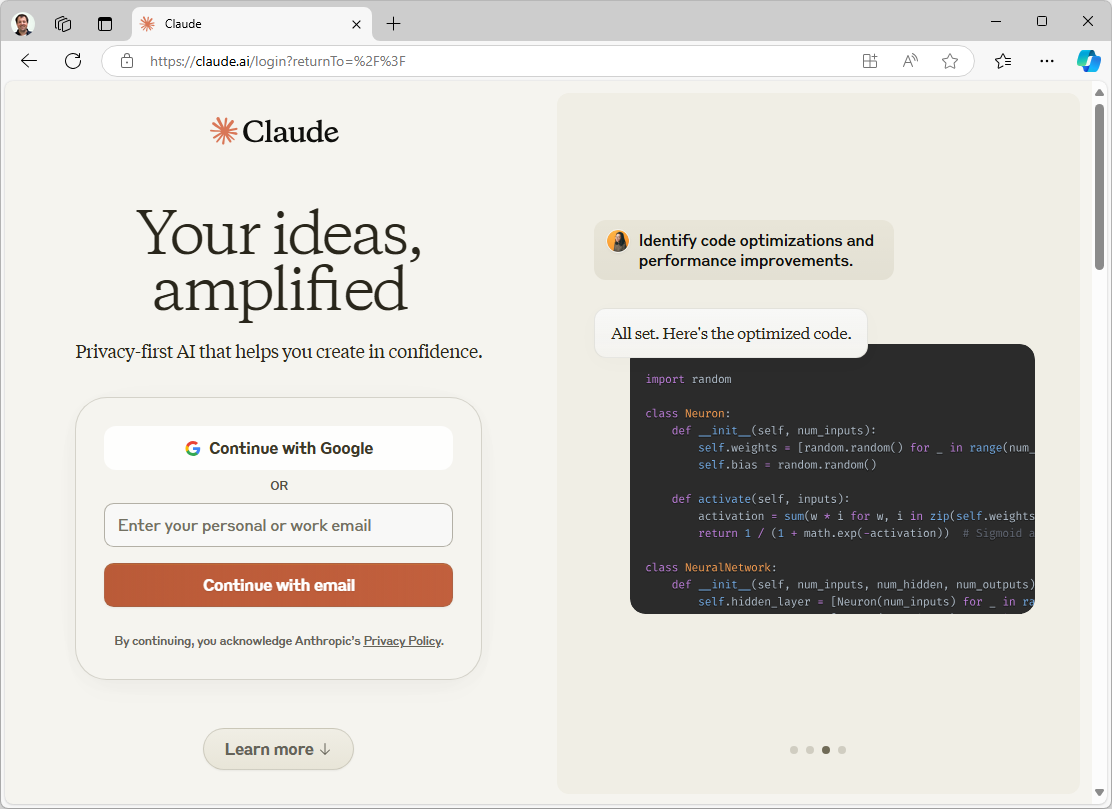The height and width of the screenshot is (809, 1112).
Task: Go back with the back arrow
Action: (x=29, y=61)
